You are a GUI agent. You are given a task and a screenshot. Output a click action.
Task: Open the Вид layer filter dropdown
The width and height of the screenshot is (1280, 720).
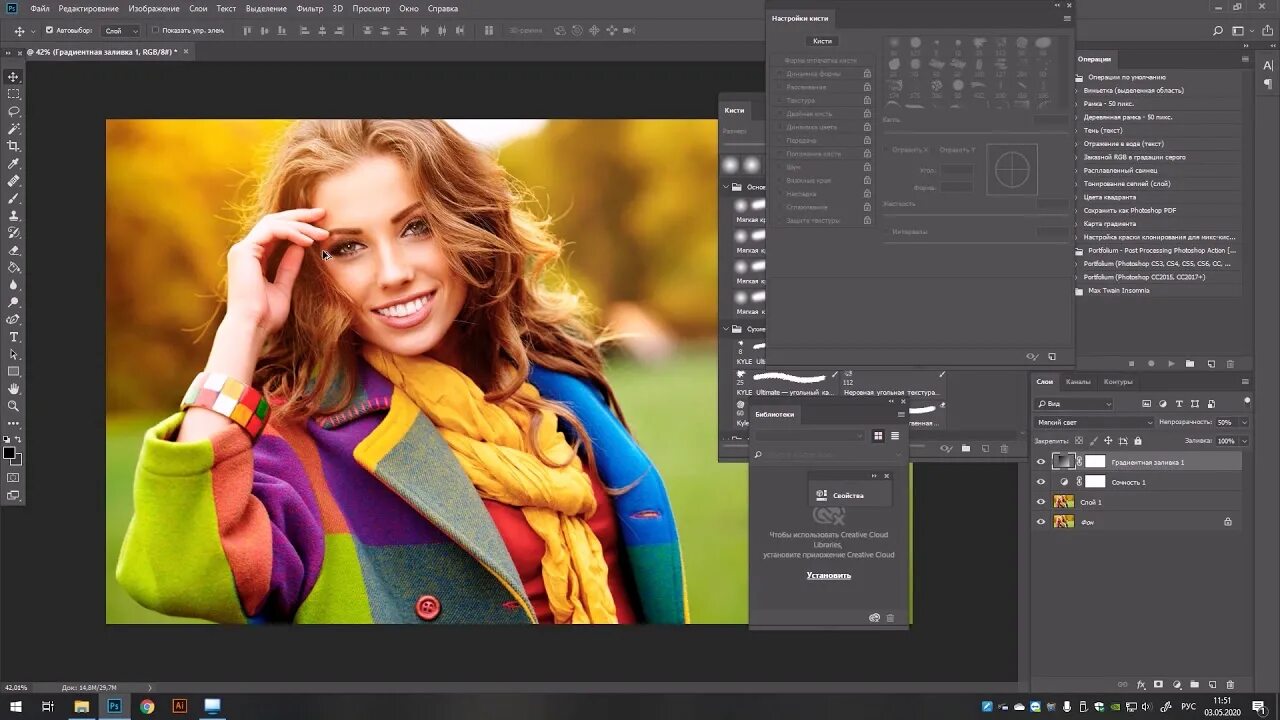[1074, 404]
